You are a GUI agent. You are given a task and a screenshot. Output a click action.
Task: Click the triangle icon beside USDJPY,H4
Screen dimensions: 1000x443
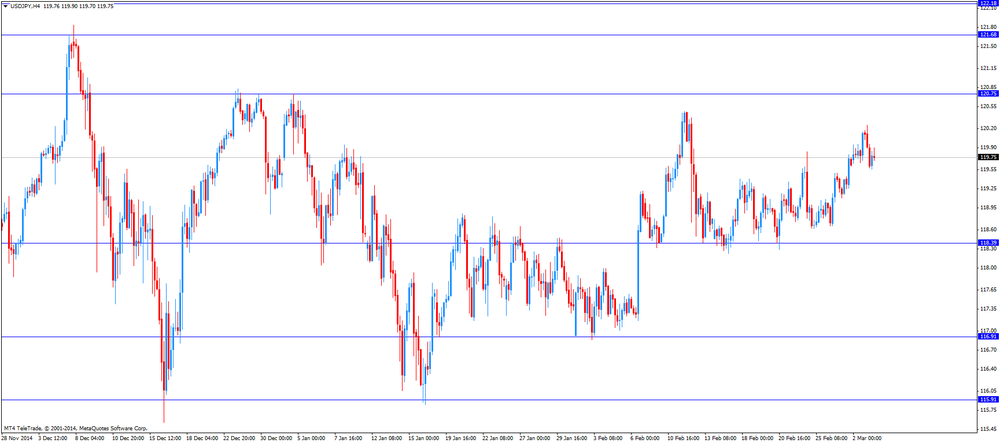click(x=5, y=6)
